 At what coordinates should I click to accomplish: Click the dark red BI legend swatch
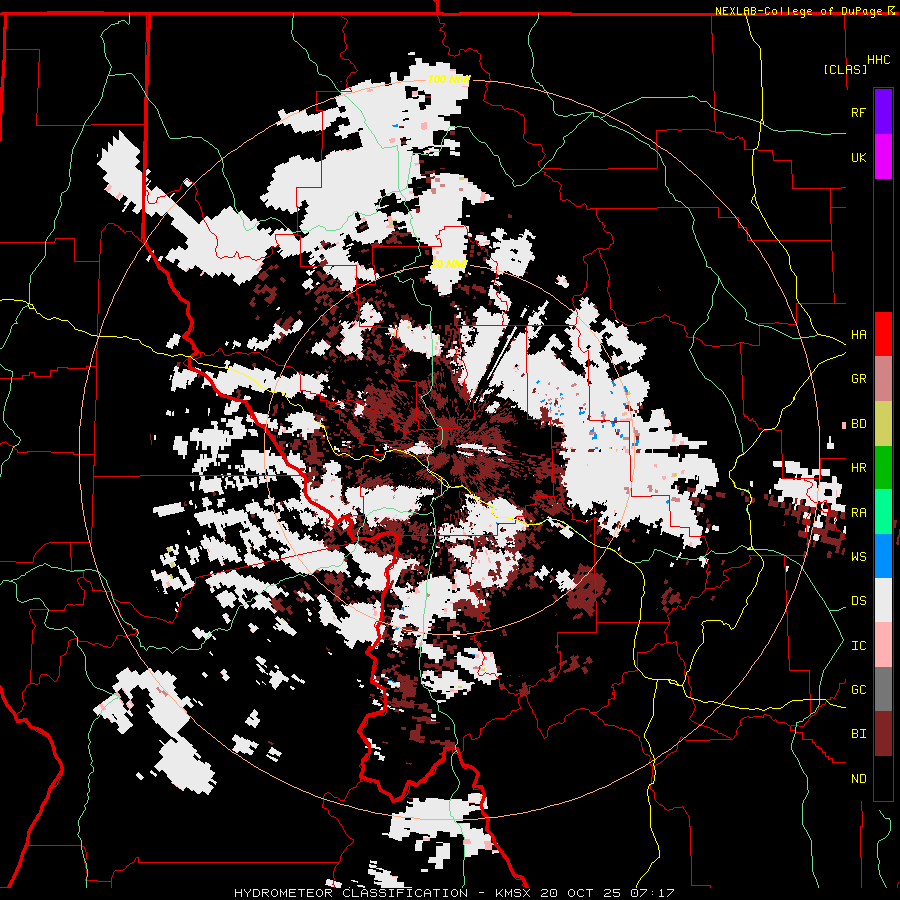883,734
